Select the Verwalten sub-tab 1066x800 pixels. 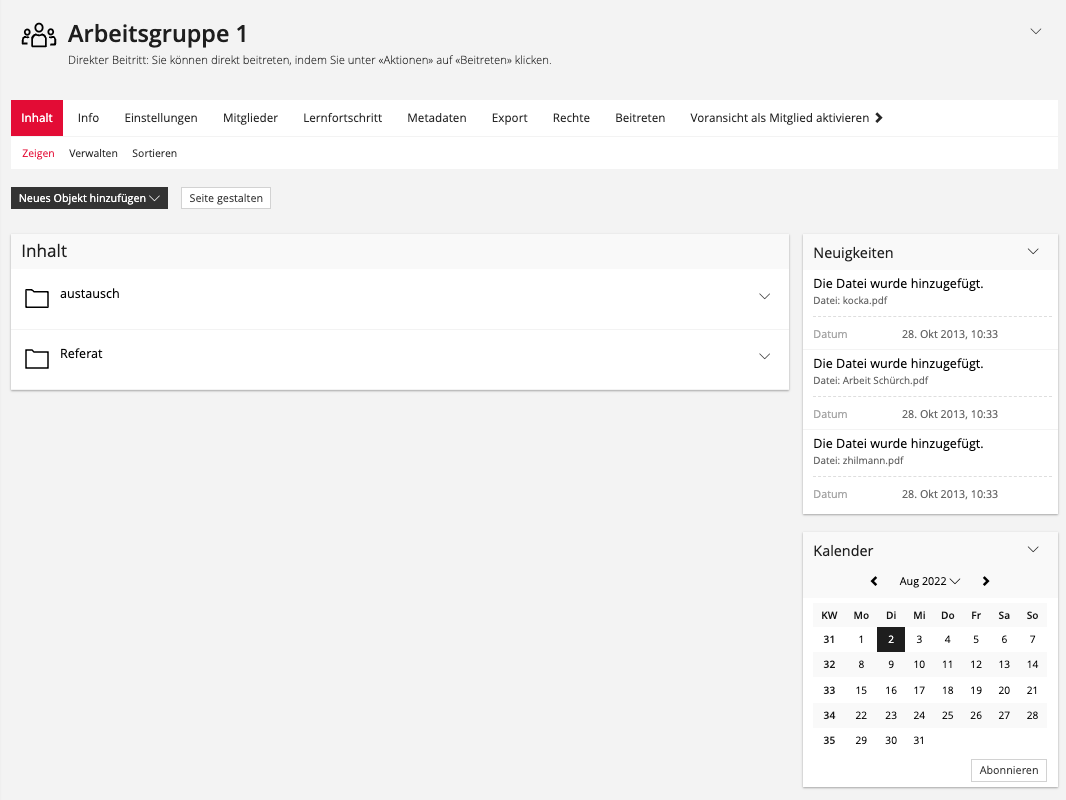click(93, 153)
